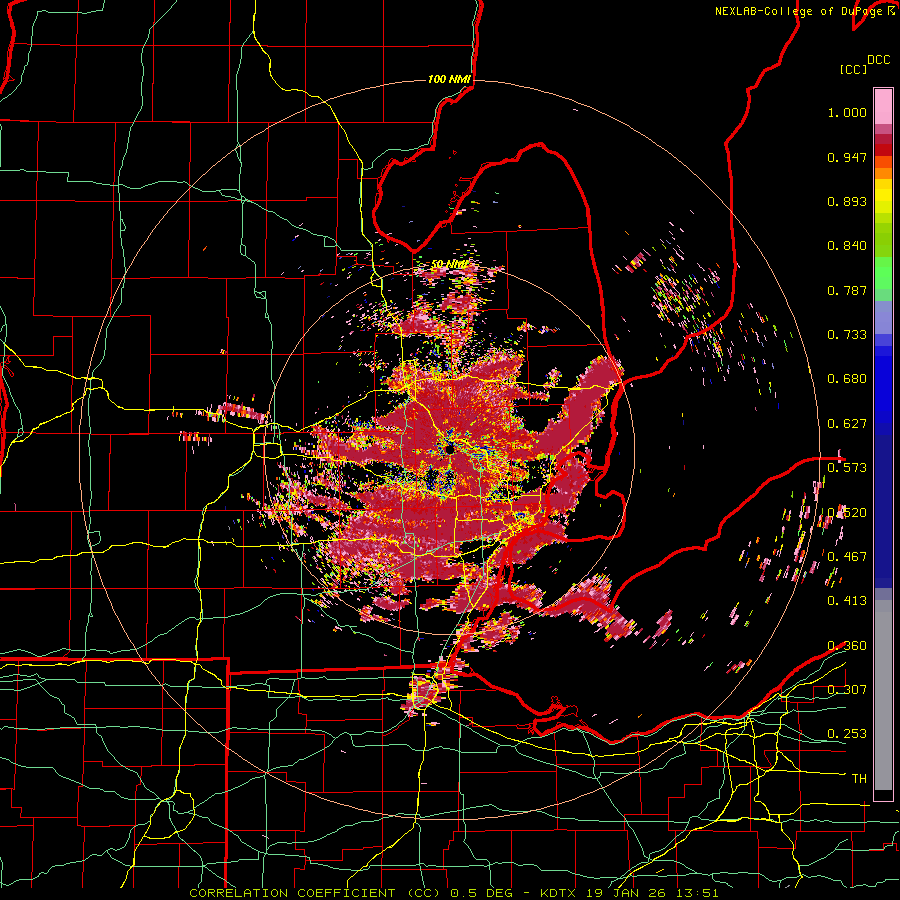The height and width of the screenshot is (900, 900).
Task: Pick the gray swatch on the color bar
Action: tap(883, 700)
